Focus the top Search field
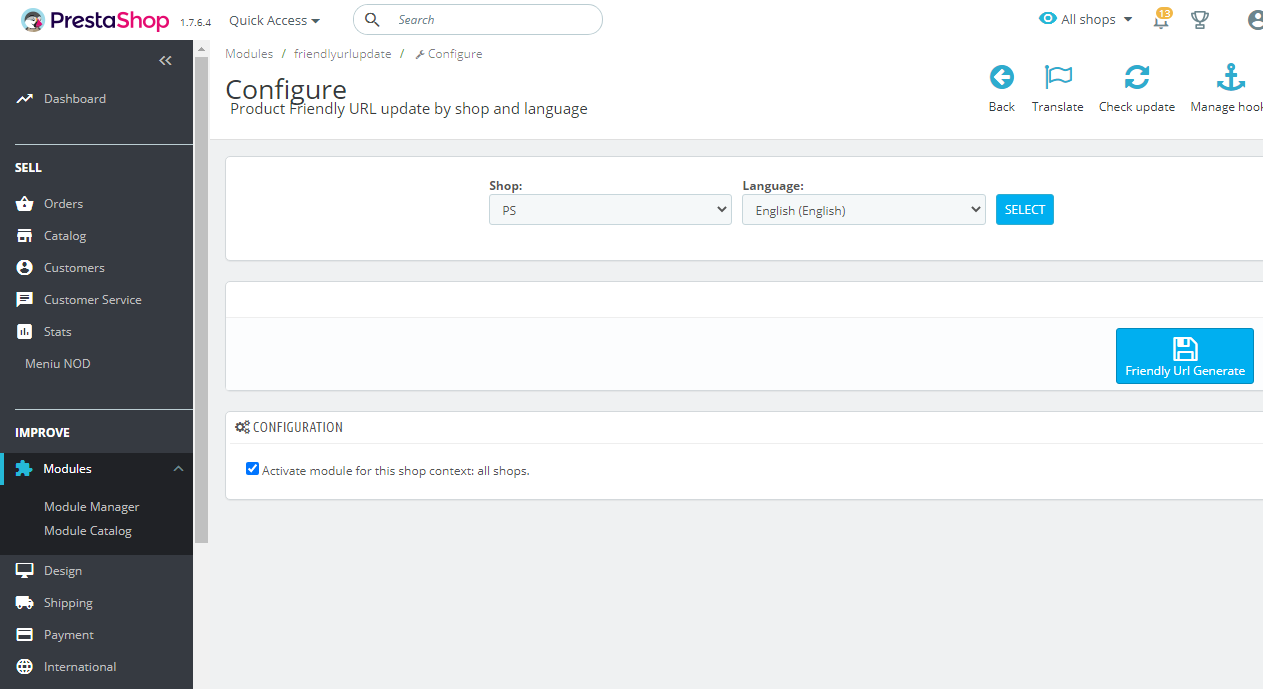The width and height of the screenshot is (1263, 689). point(478,20)
